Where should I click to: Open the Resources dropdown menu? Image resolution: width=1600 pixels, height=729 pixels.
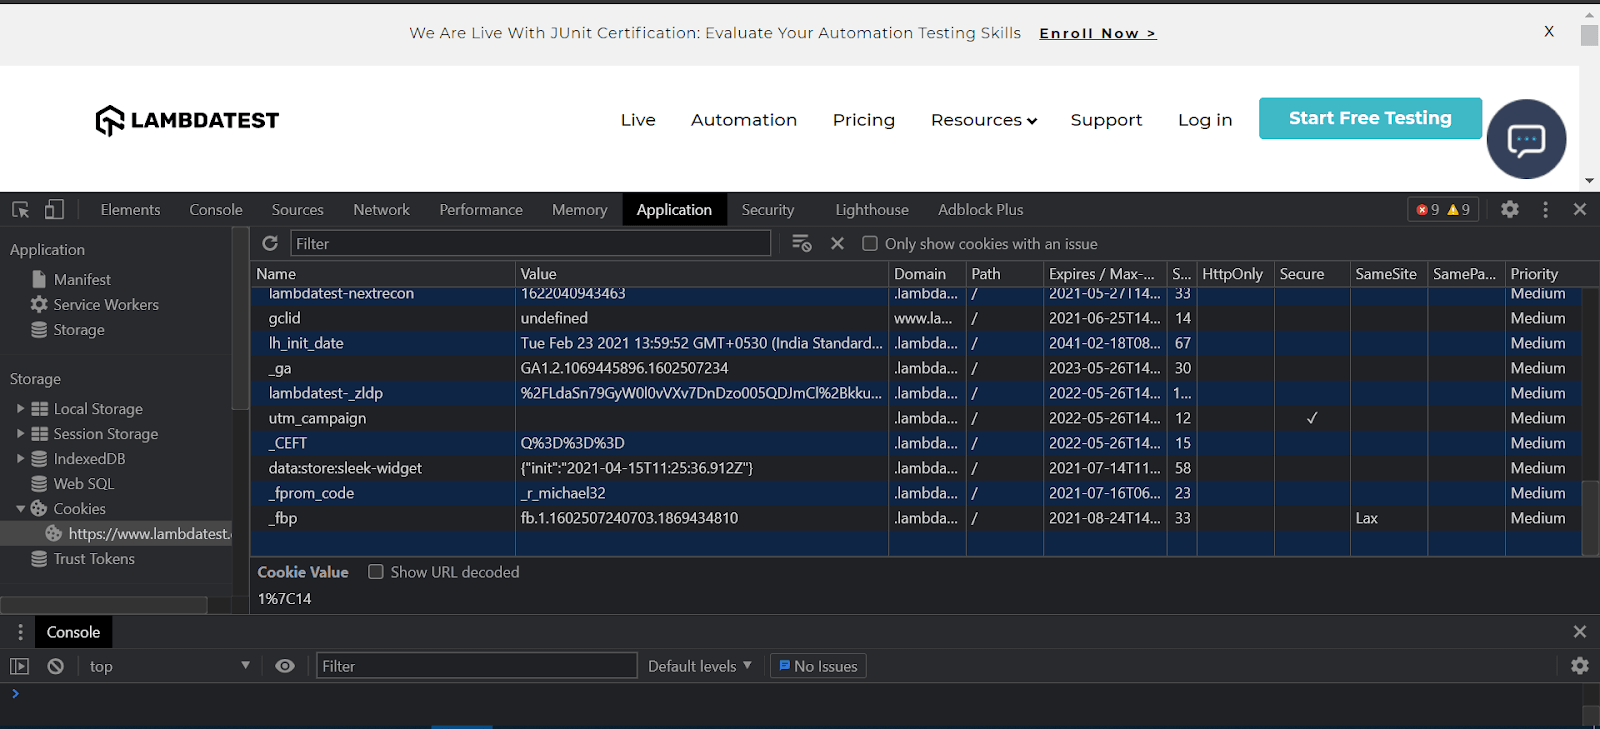(x=983, y=120)
